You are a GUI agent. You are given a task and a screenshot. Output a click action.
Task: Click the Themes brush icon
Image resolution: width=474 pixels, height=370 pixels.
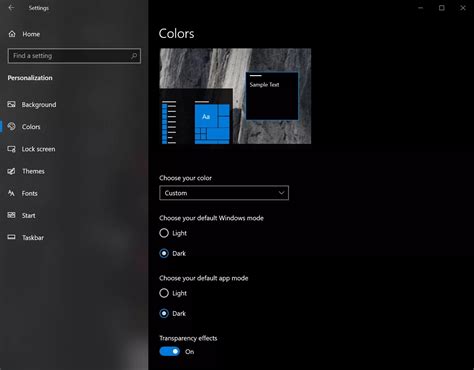click(11, 171)
